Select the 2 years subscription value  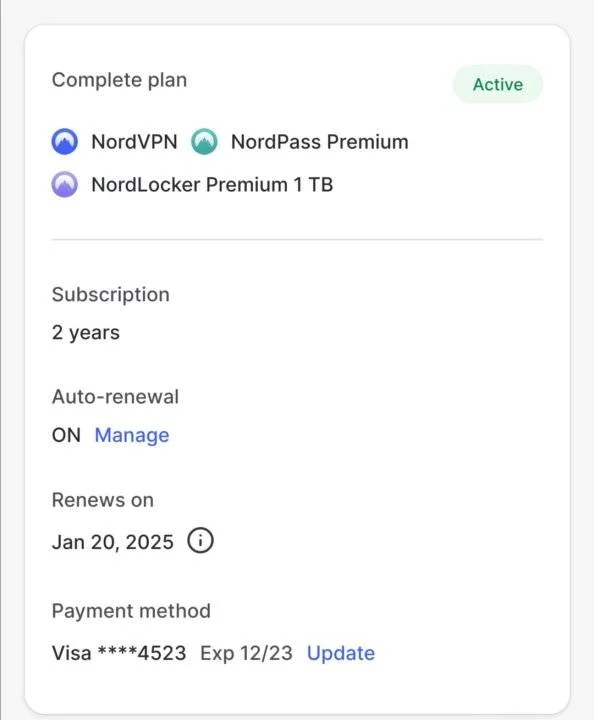coord(86,333)
